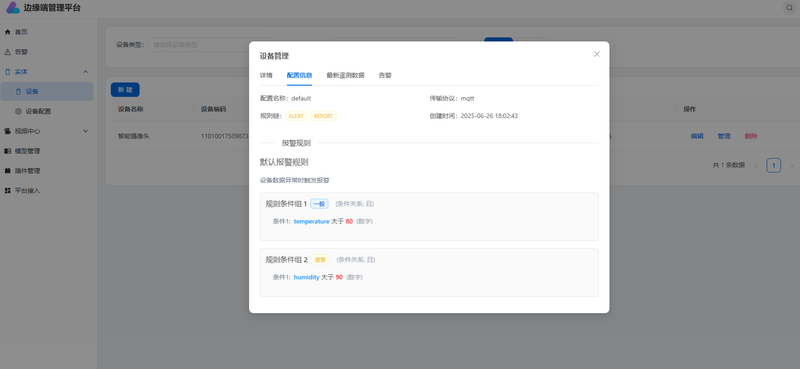Click the 设备管理 dialog title
This screenshot has width=800, height=369.
pyautogui.click(x=274, y=56)
